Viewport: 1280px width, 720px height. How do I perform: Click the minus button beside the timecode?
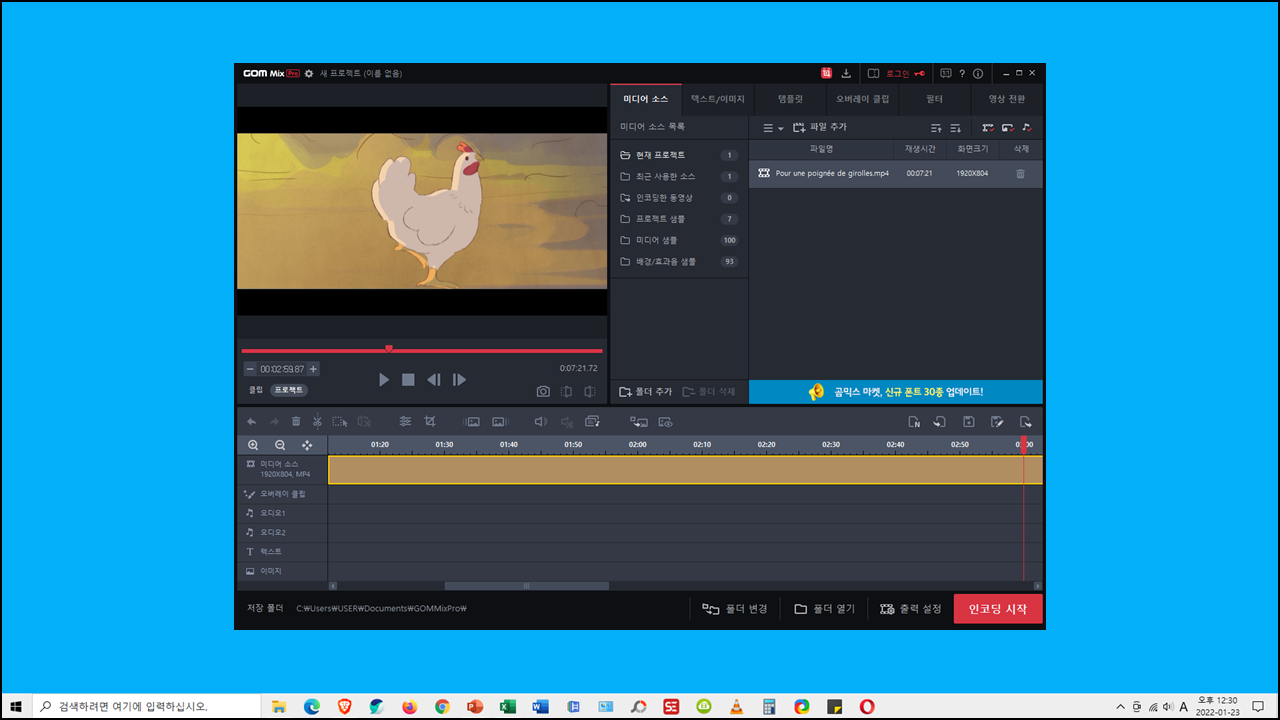click(x=250, y=369)
